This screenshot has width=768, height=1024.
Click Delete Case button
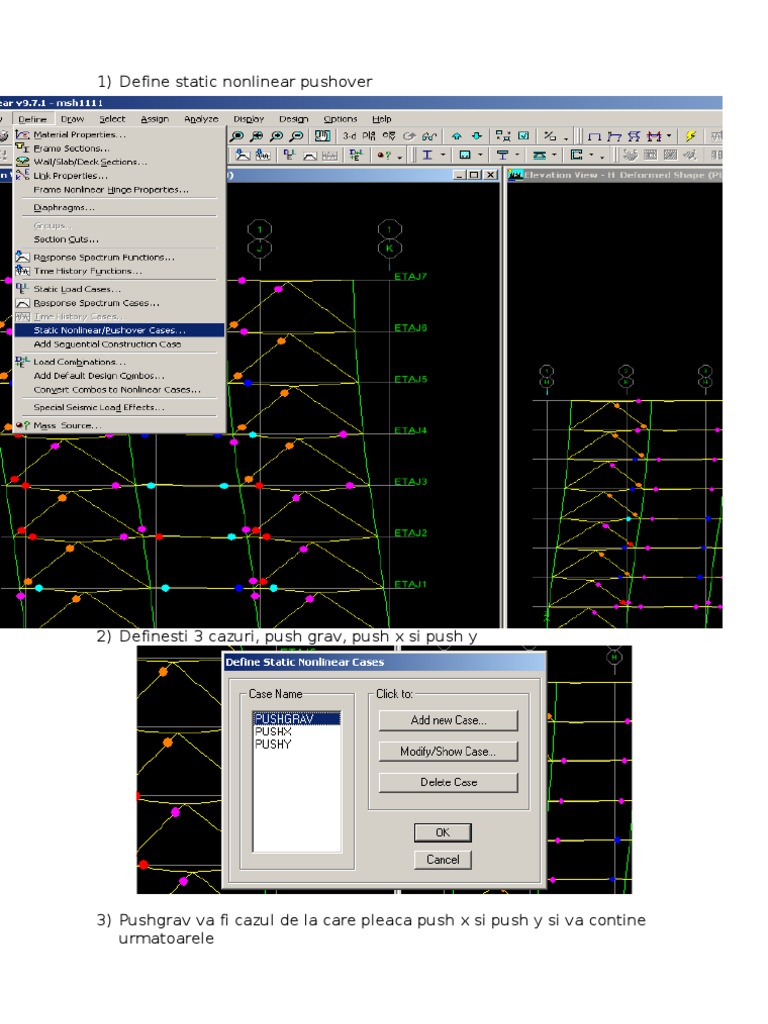point(448,782)
